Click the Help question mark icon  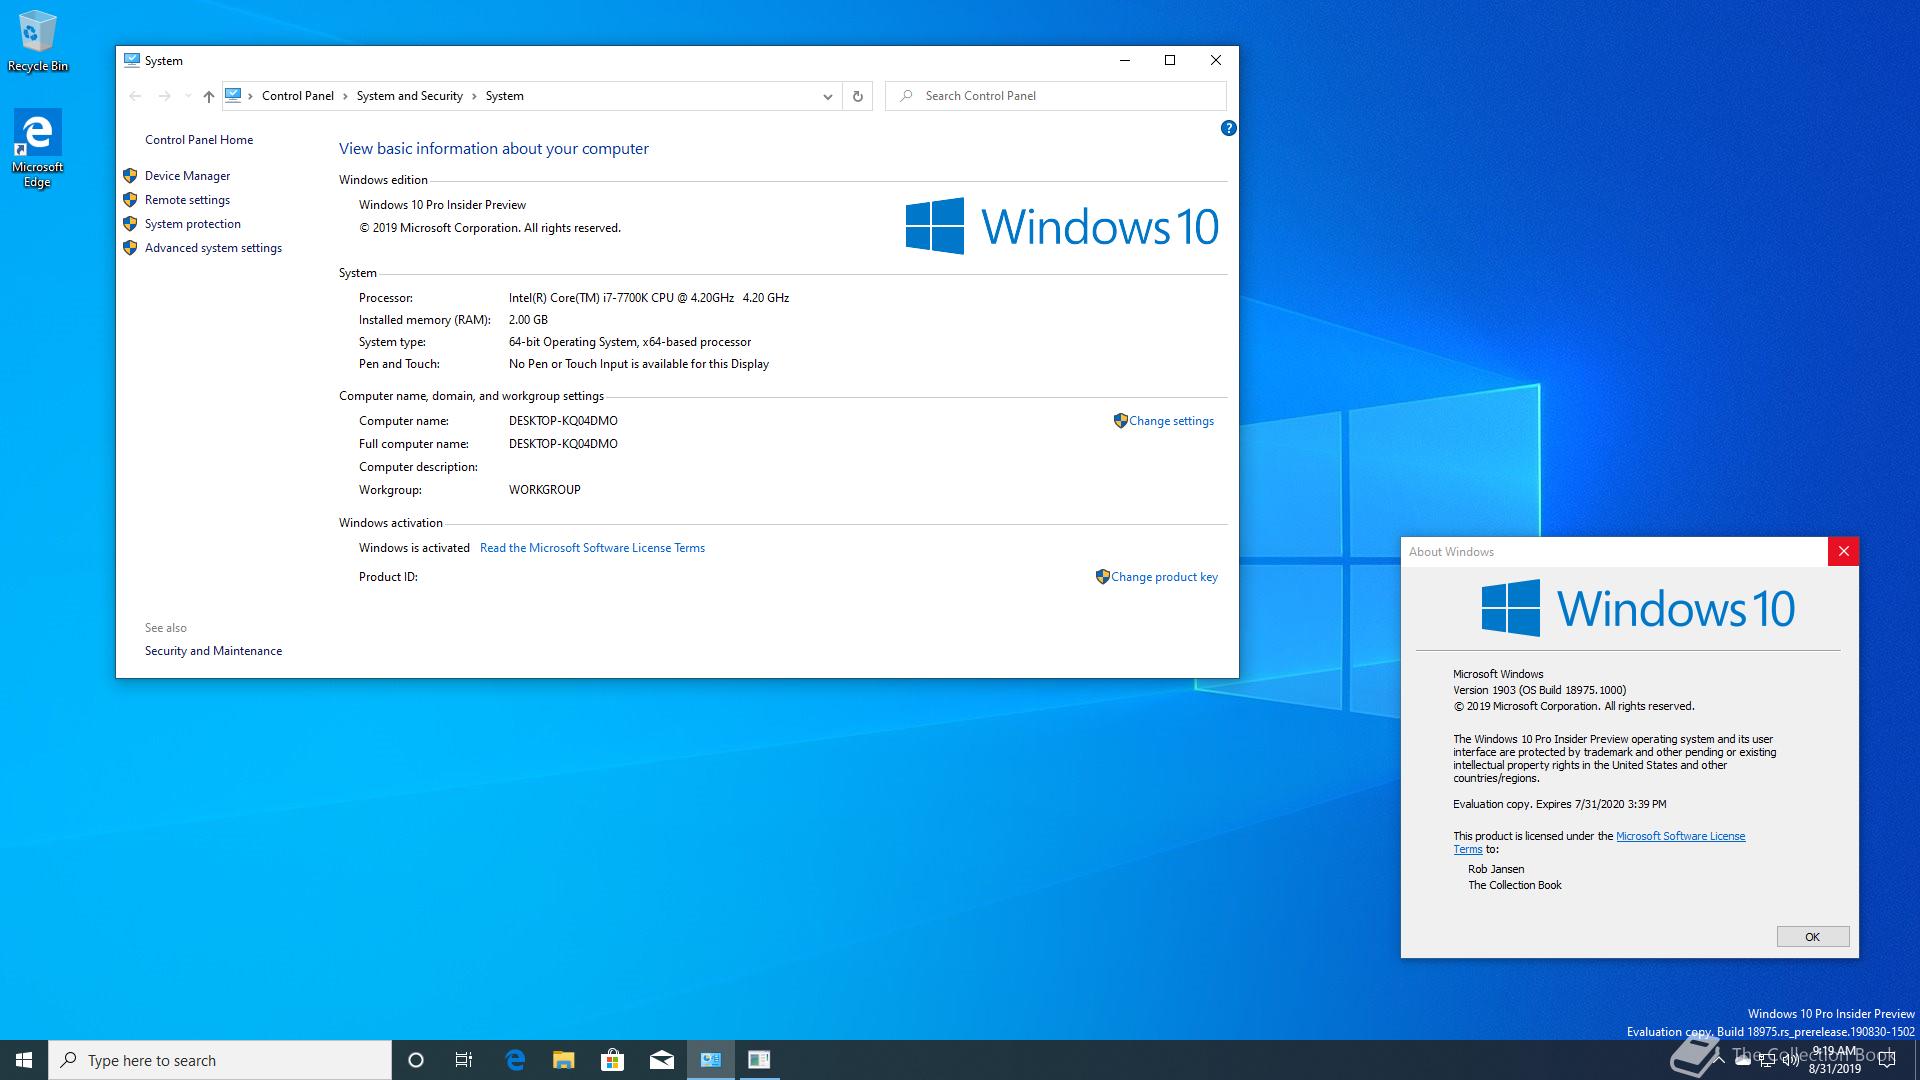[1228, 128]
